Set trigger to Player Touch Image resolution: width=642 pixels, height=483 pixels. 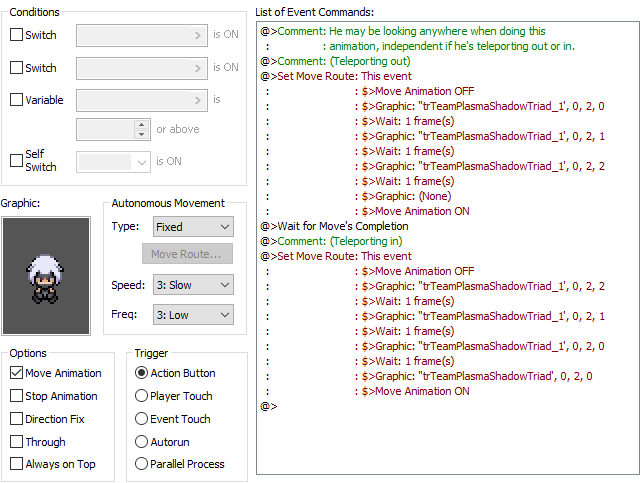click(x=141, y=396)
